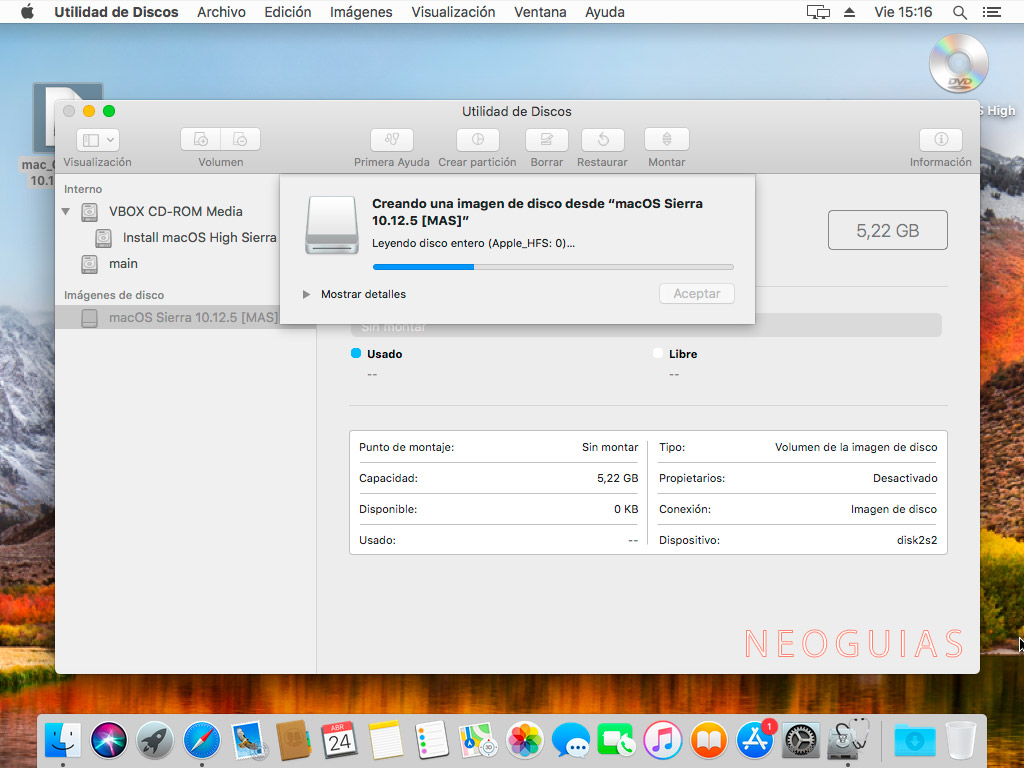This screenshot has height=768, width=1024.
Task: Click the Primera Ayuda stethoscope icon
Action: click(392, 140)
